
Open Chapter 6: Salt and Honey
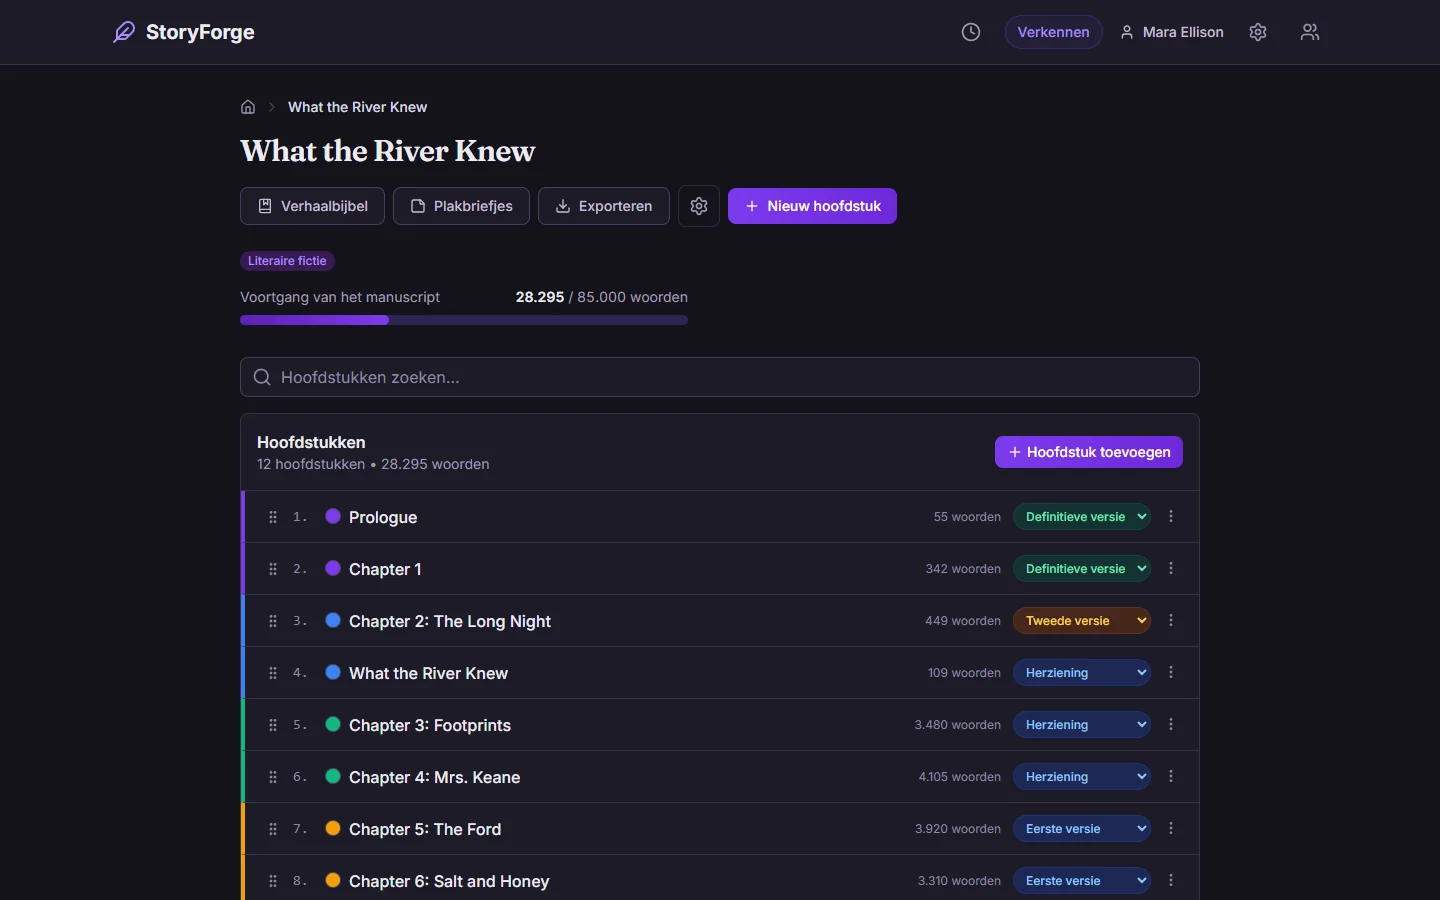tap(449, 881)
